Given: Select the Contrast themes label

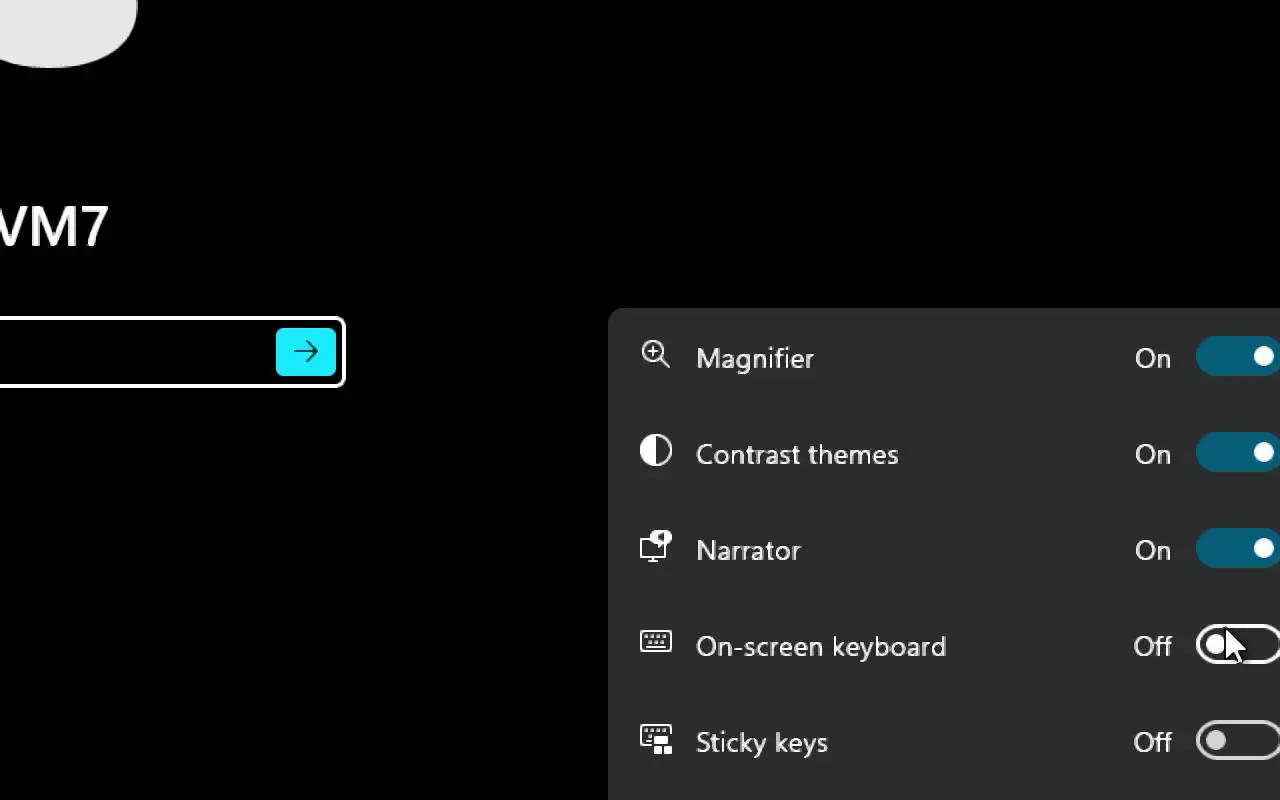Looking at the screenshot, I should pyautogui.click(x=797, y=454).
